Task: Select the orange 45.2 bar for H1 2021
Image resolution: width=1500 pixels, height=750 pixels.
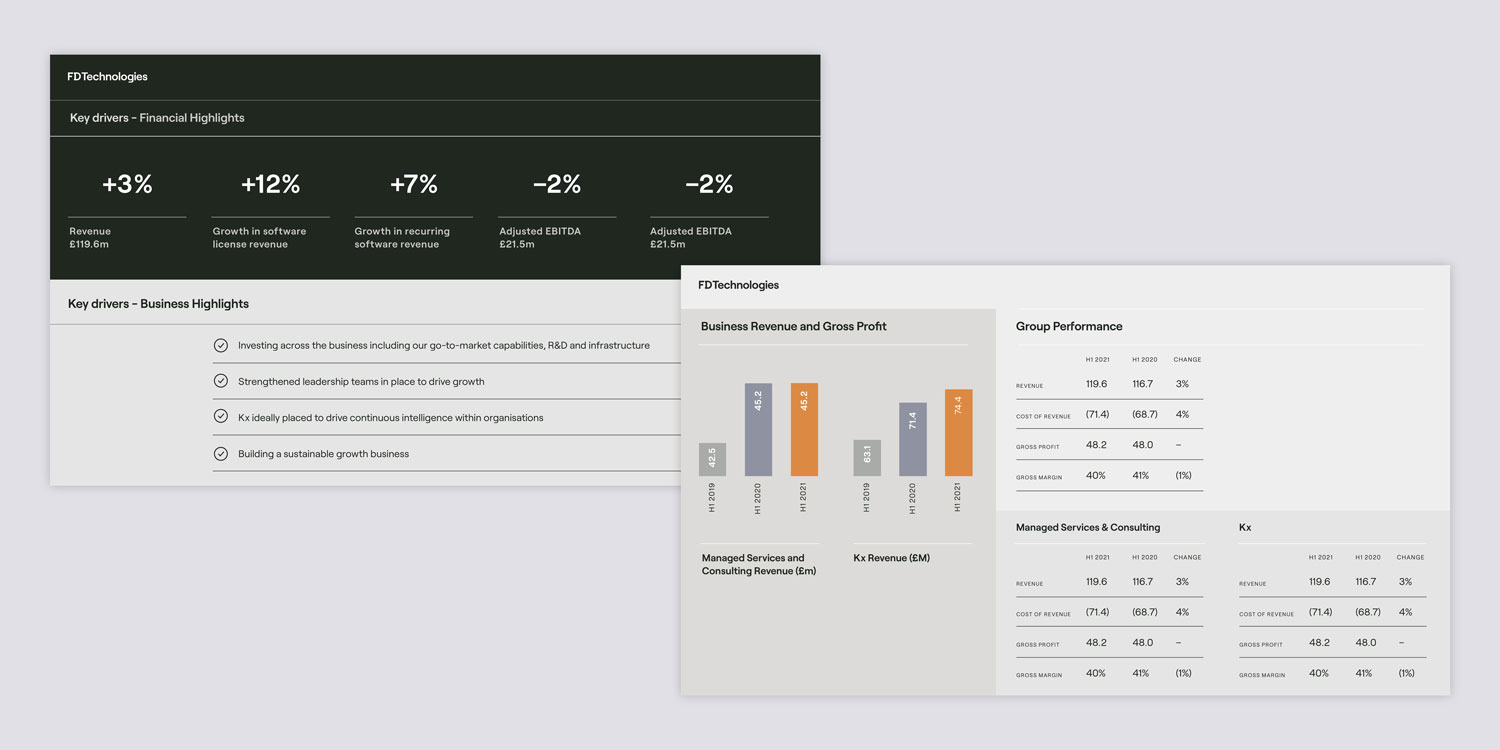Action: 804,429
